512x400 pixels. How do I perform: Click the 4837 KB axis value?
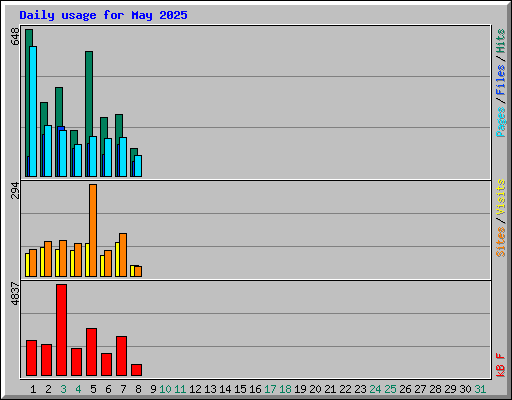click(15, 294)
